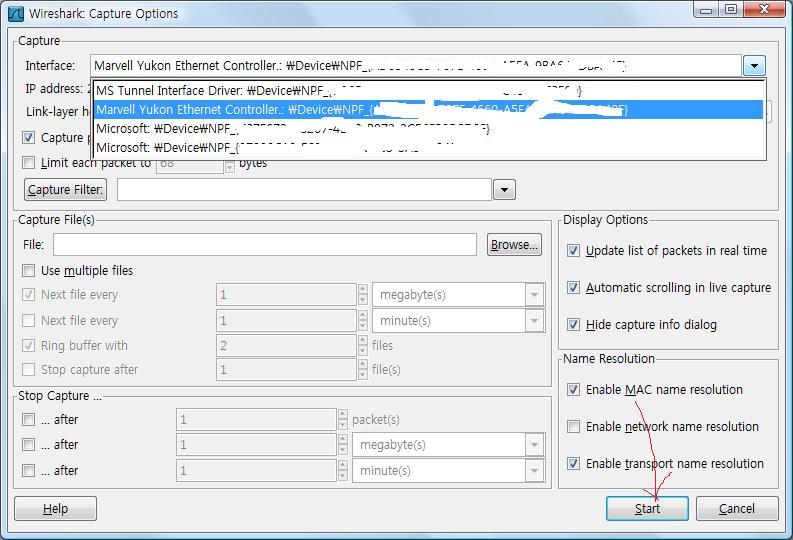Open the minute(s) unit dropdown for next file
Screen dimensions: 793x540
tap(534, 321)
